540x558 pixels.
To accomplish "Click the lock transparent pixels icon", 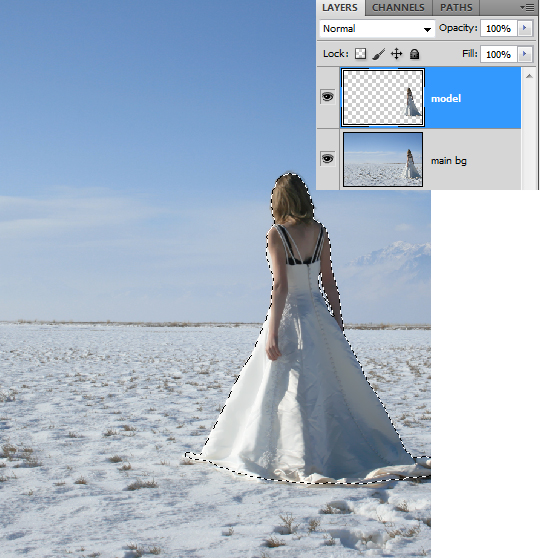I will tap(361, 54).
